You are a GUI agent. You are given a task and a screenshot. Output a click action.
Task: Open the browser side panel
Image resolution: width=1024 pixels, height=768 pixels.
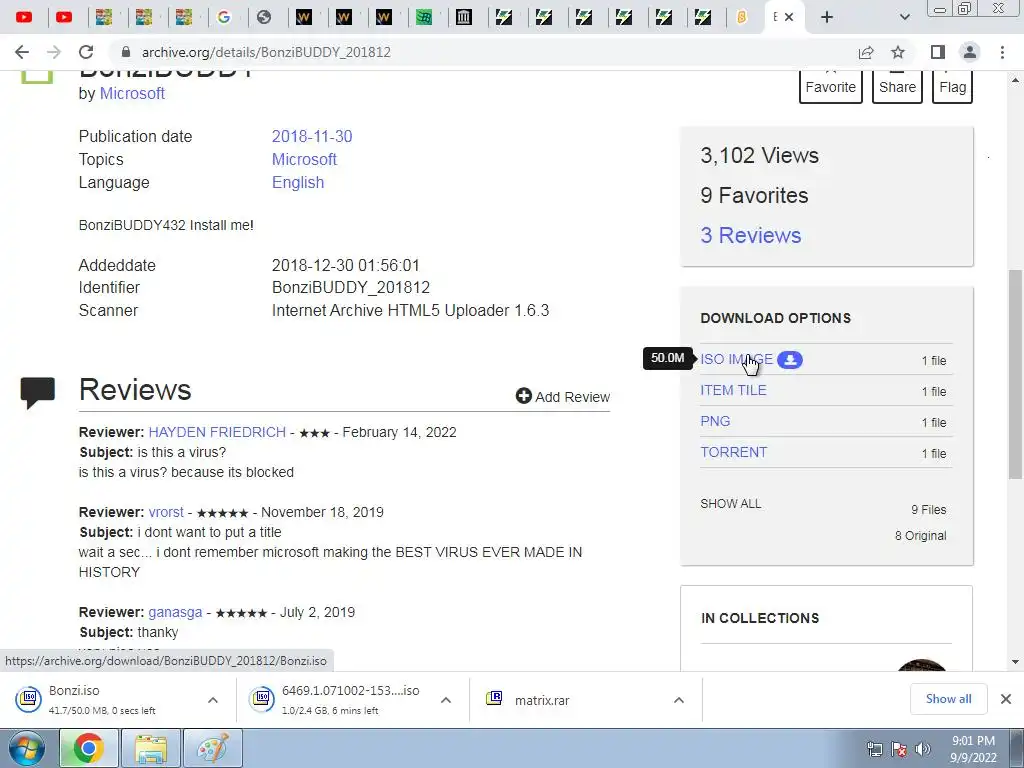click(938, 52)
